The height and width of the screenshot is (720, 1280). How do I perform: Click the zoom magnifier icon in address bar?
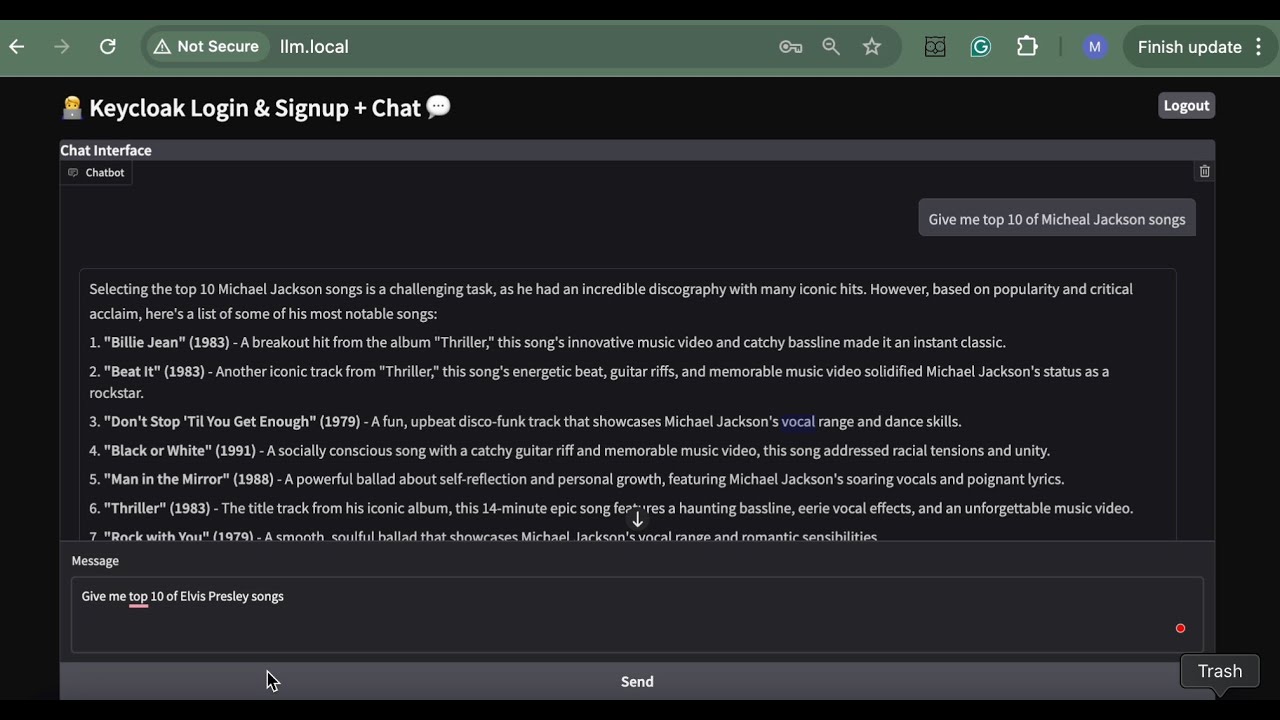pyautogui.click(x=831, y=47)
